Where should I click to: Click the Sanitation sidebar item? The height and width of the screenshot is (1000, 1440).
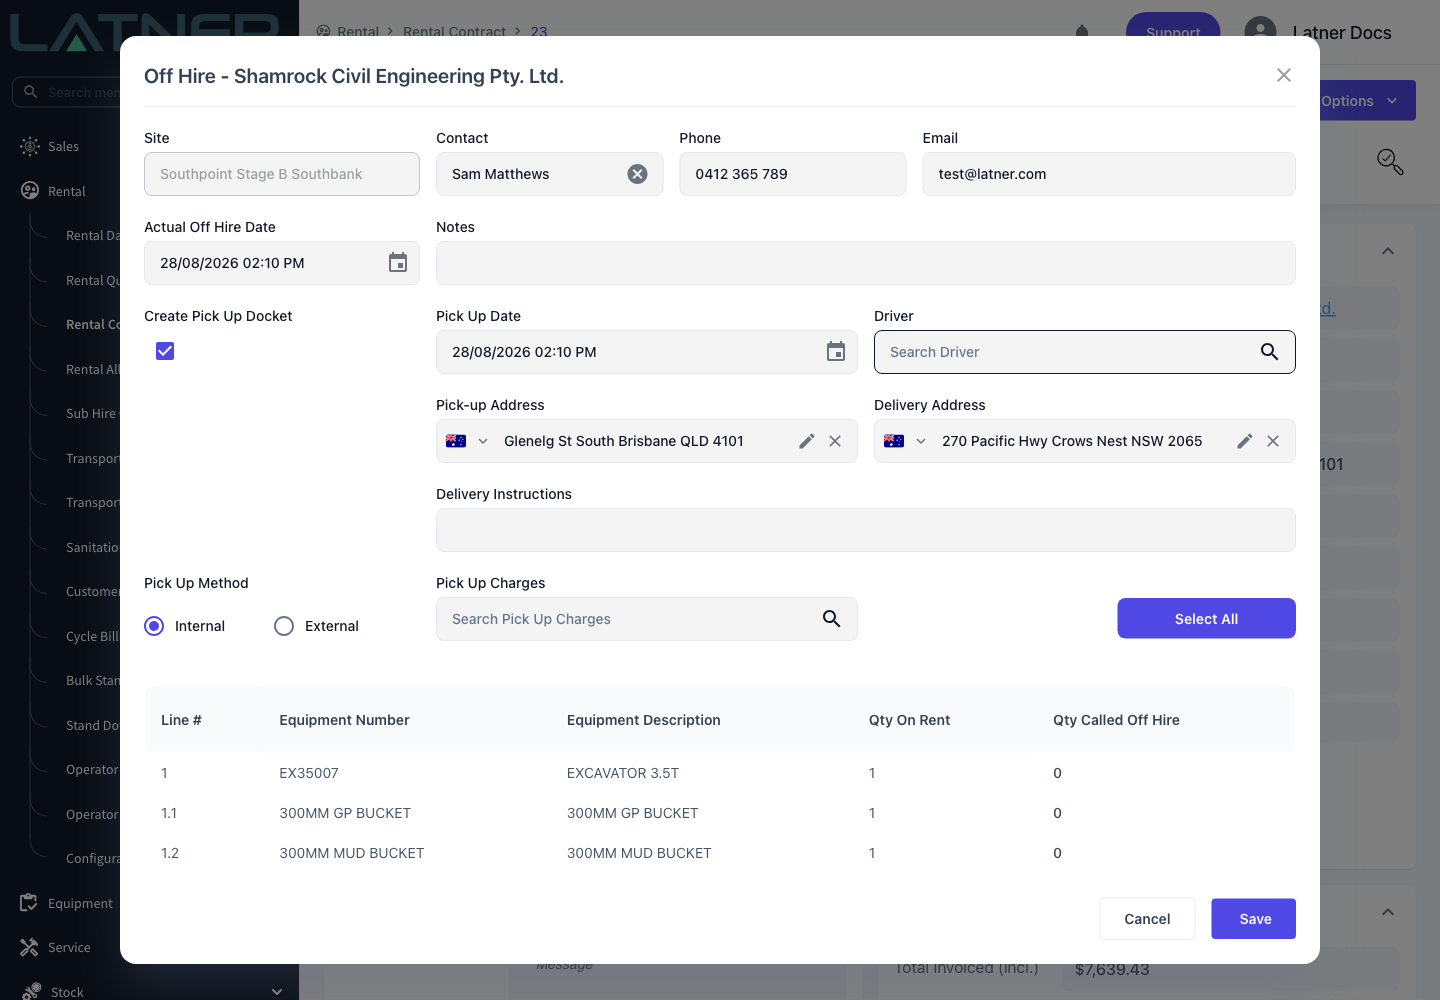[92, 547]
